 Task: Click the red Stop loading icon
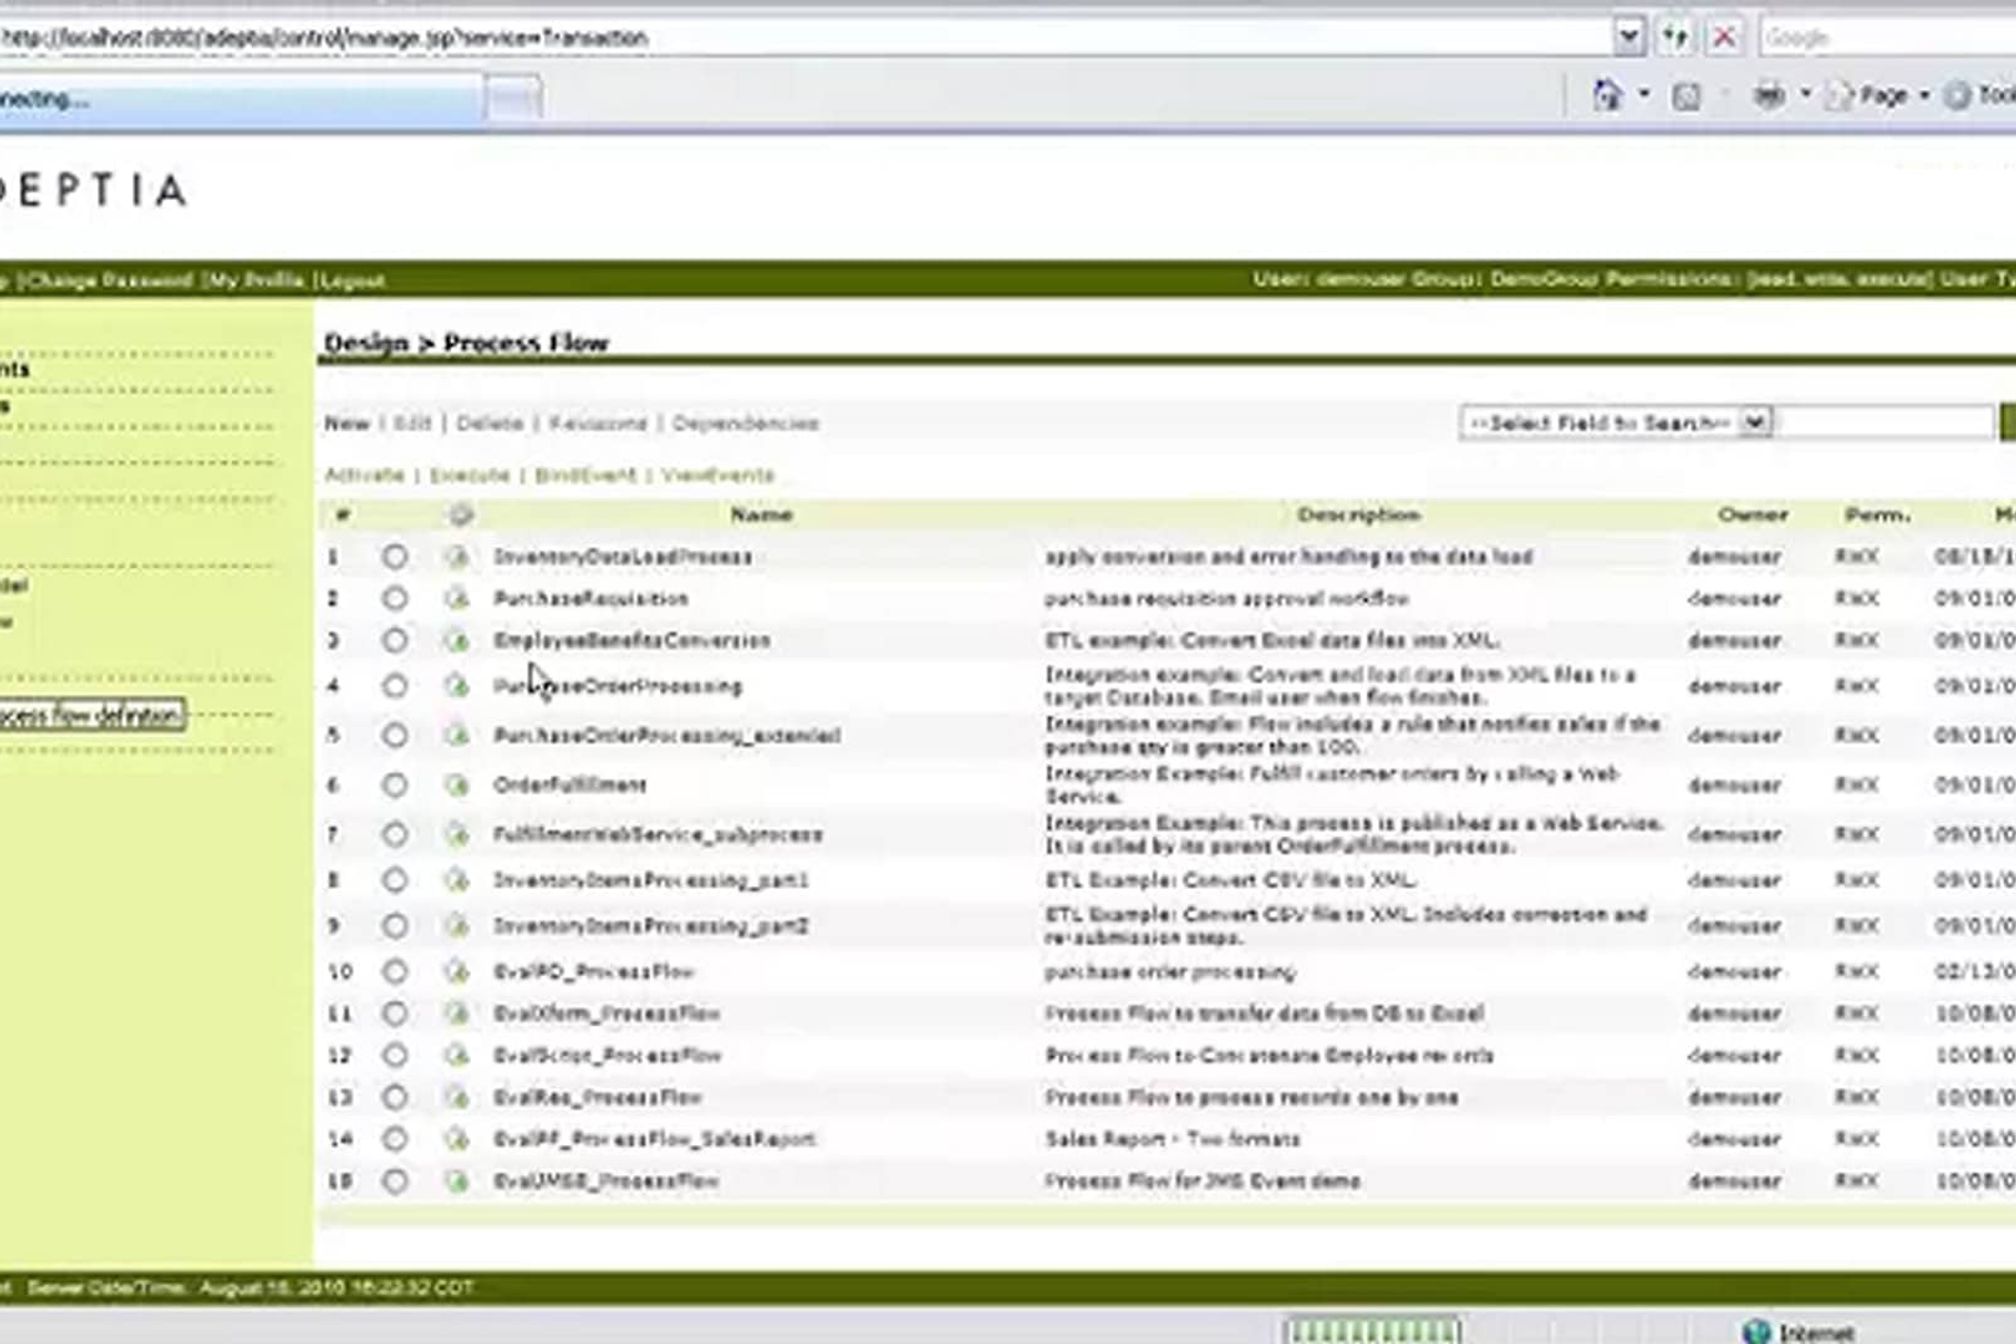1725,38
